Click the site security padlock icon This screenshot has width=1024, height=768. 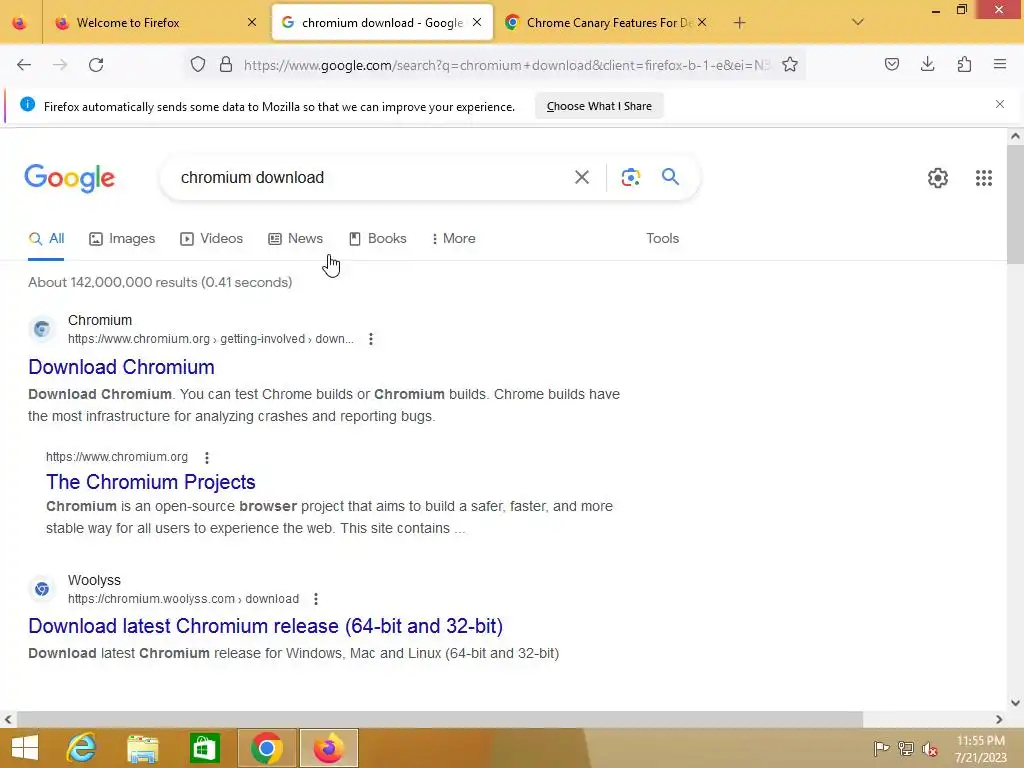click(x=226, y=64)
